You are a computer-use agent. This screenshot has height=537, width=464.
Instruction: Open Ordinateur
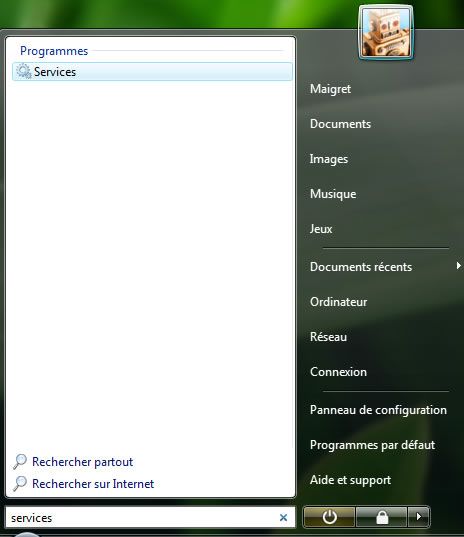[338, 302]
